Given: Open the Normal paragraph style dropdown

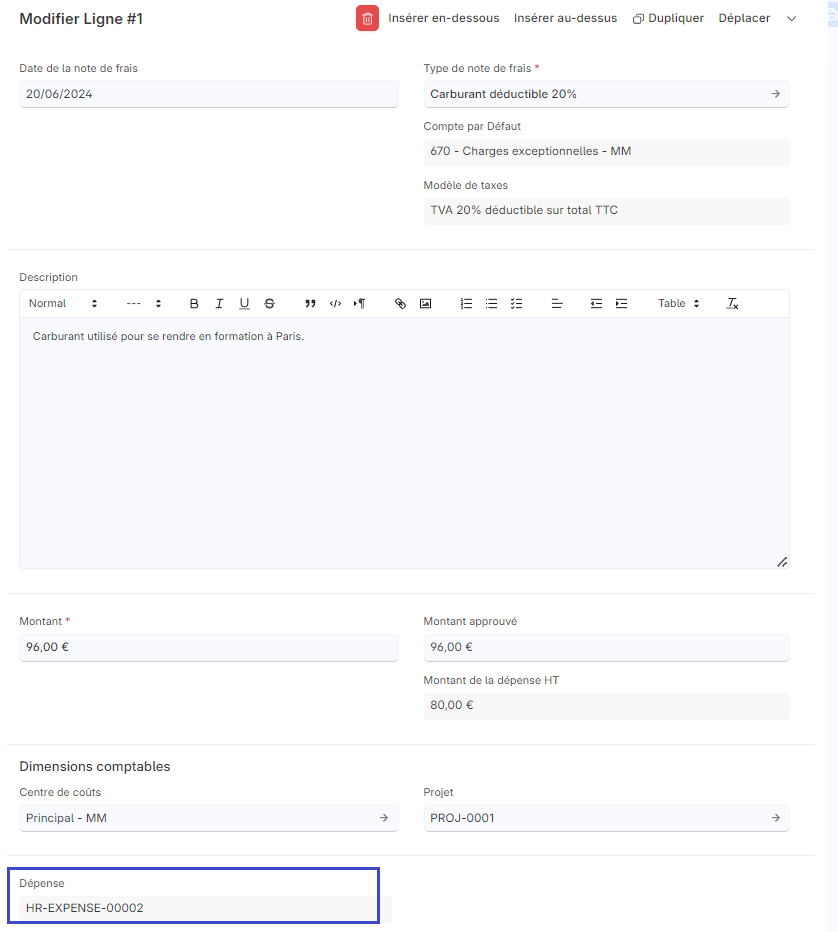Looking at the screenshot, I should (x=63, y=304).
